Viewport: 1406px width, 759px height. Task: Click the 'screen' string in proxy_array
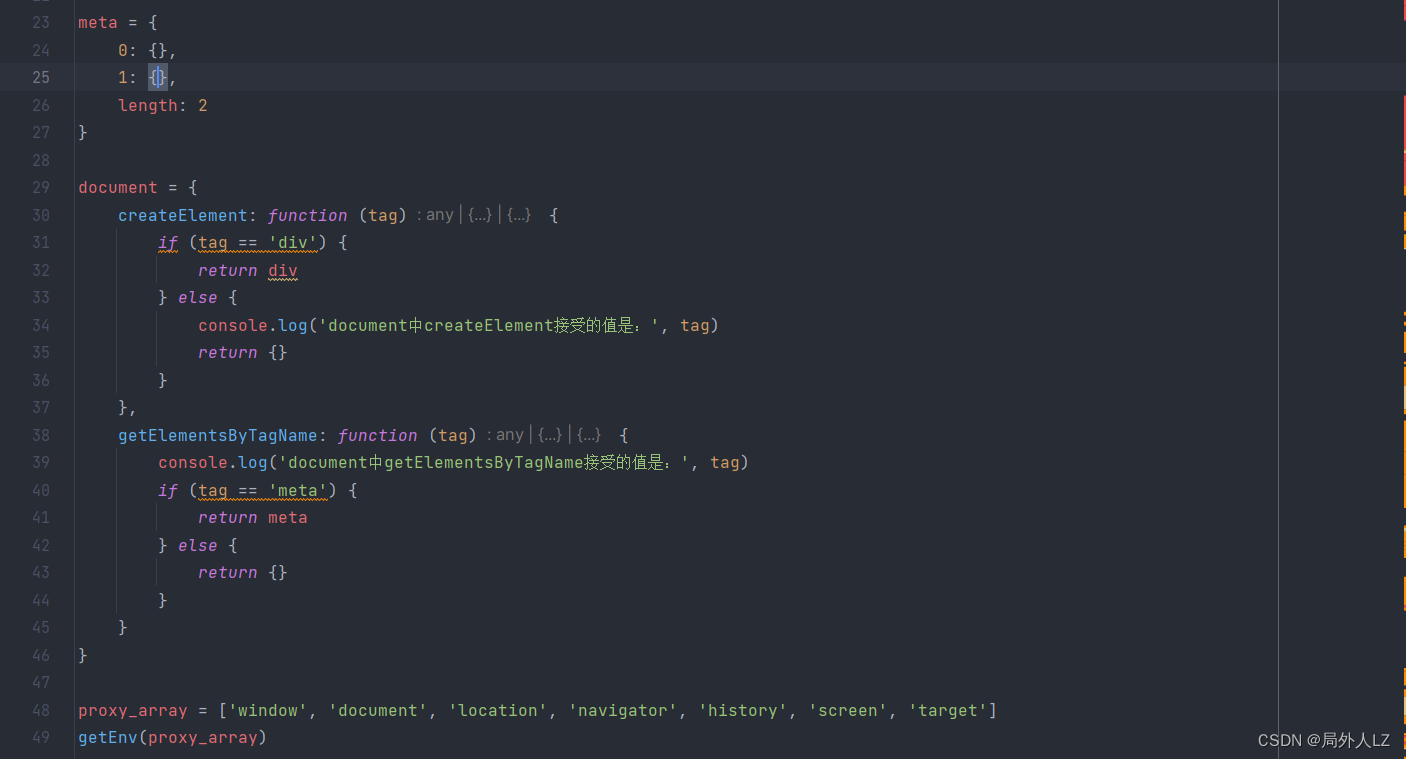pos(848,710)
